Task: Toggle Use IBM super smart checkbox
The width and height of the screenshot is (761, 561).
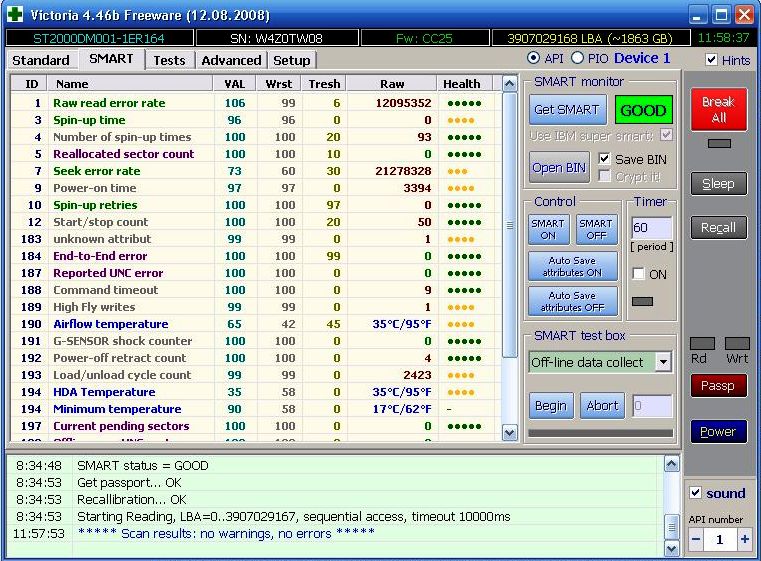Action: (x=666, y=135)
